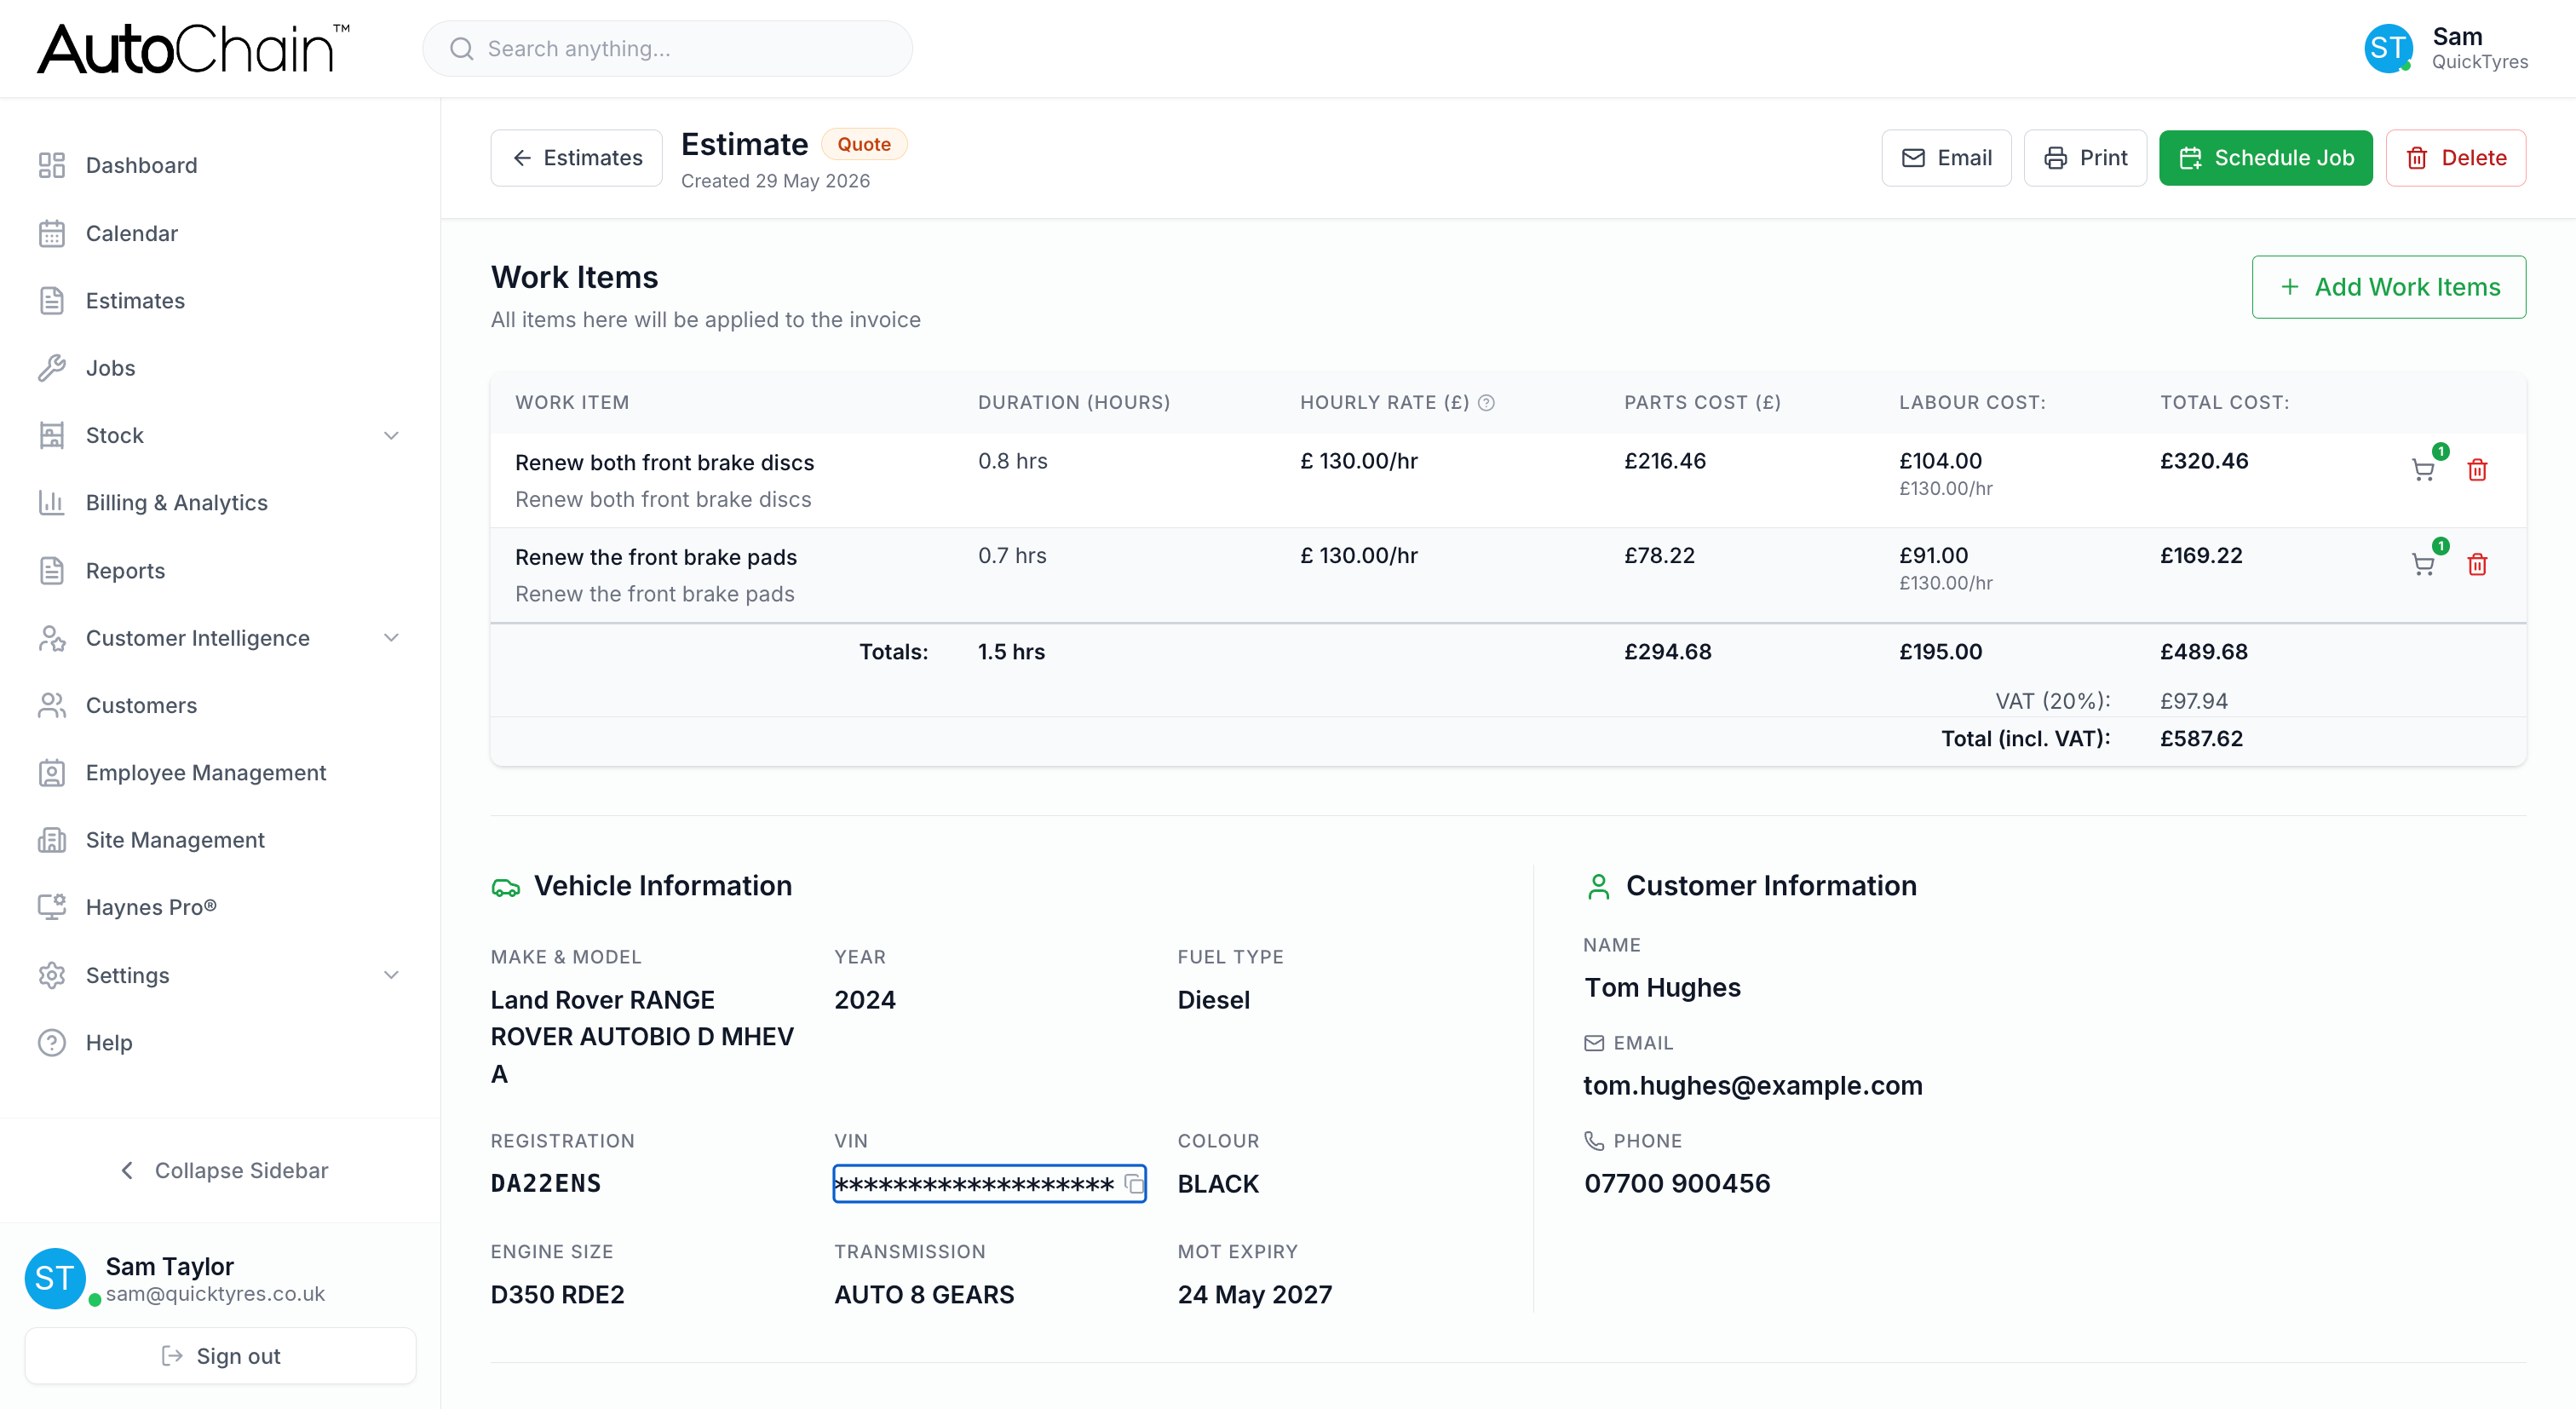Click the Settings gear icon
2576x1409 pixels.
pos(52,975)
